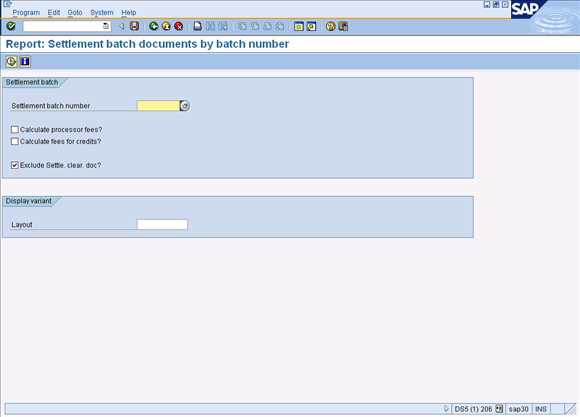This screenshot has width=580, height=417.
Task: Uncheck Exclude Settle. clear. doc checkbox
Action: click(x=15, y=165)
